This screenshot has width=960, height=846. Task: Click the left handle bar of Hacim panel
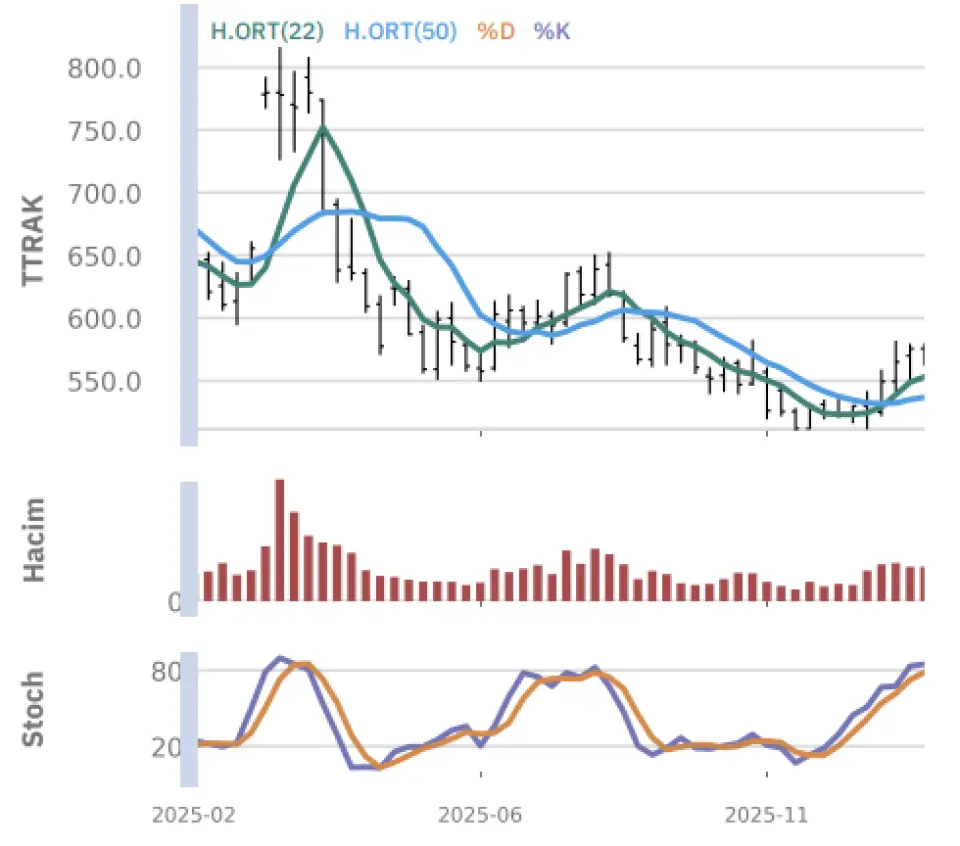pyautogui.click(x=188, y=541)
